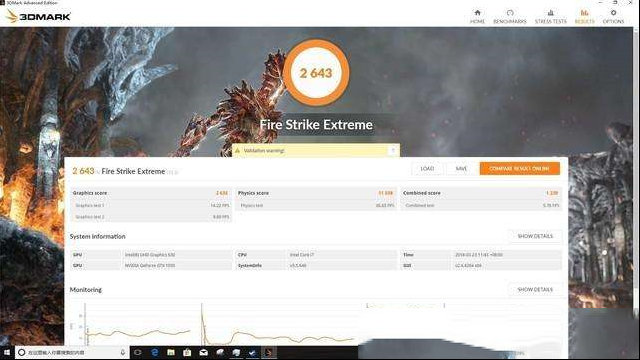Screen dimensions: 640x360
Task: Select the Results bar-chart icon
Action: tap(584, 13)
